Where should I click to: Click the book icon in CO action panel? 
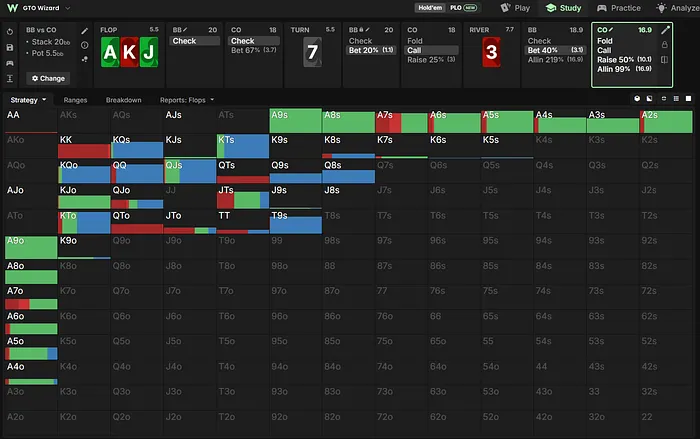click(664, 60)
